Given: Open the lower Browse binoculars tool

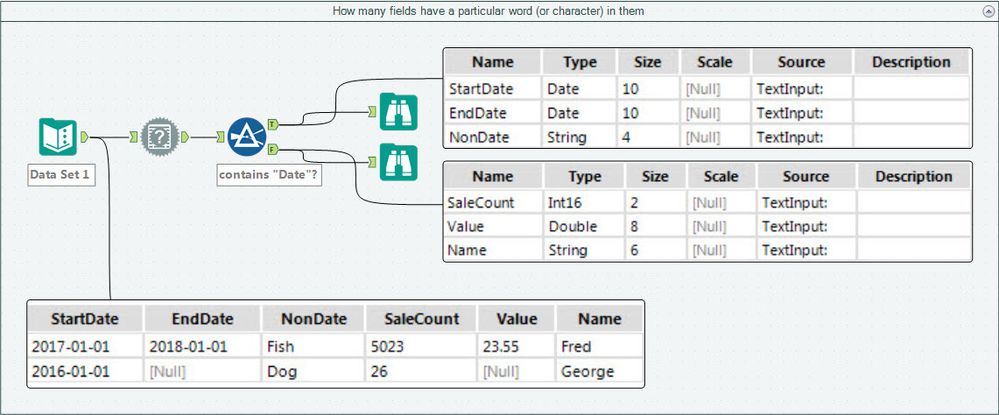Looking at the screenshot, I should (x=398, y=163).
